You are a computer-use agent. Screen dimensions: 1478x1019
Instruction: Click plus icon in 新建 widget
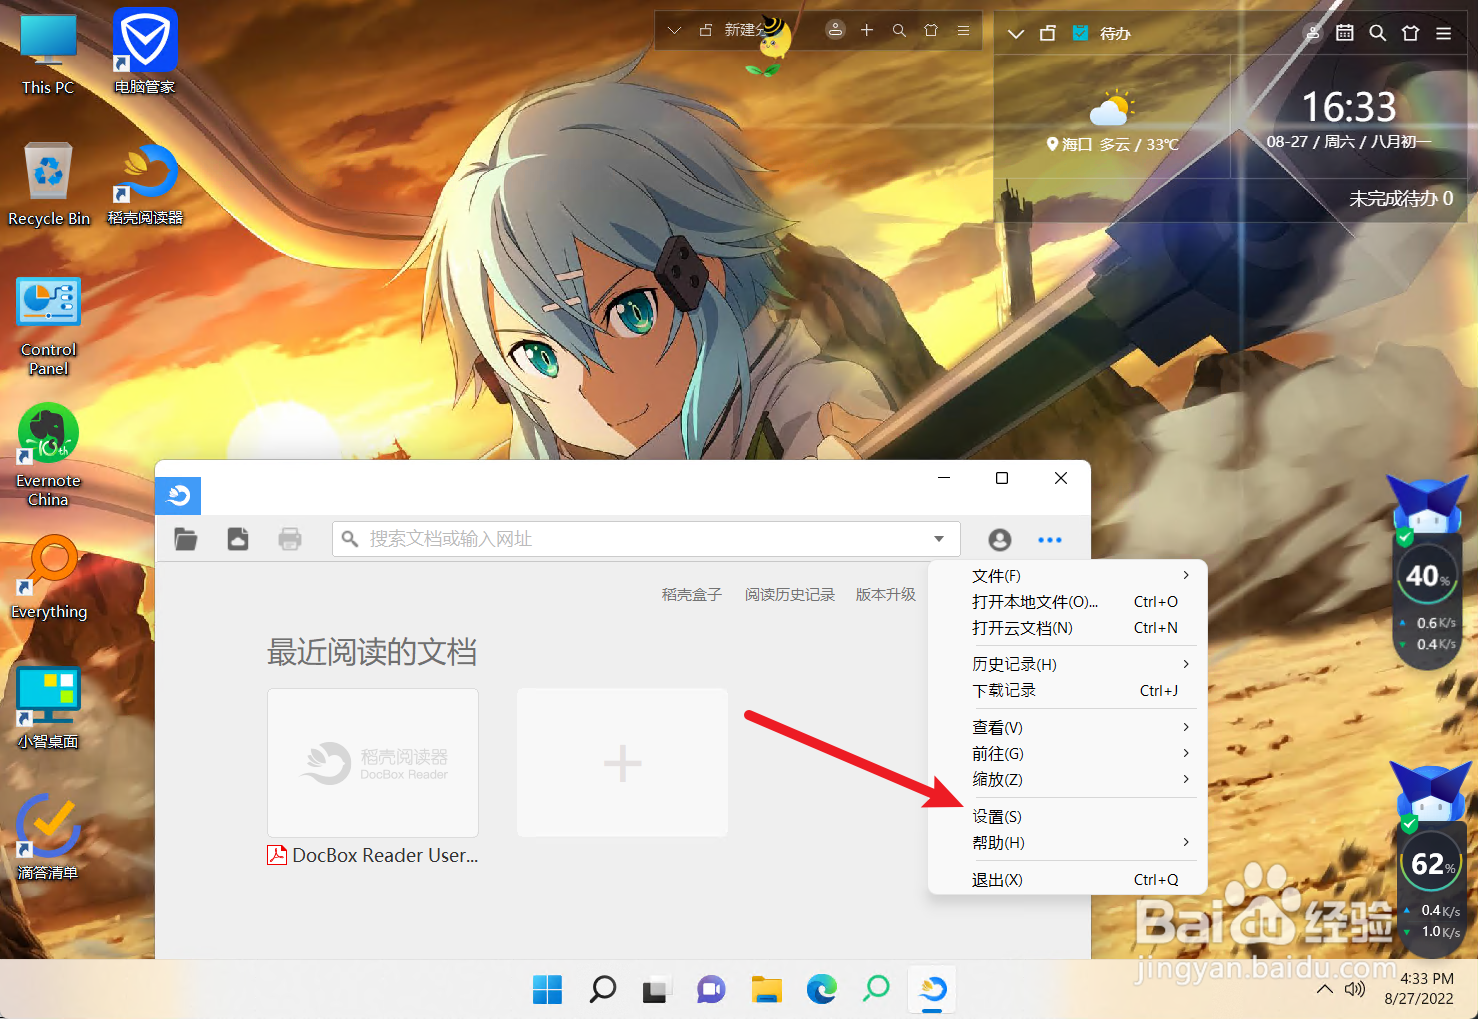tap(867, 30)
